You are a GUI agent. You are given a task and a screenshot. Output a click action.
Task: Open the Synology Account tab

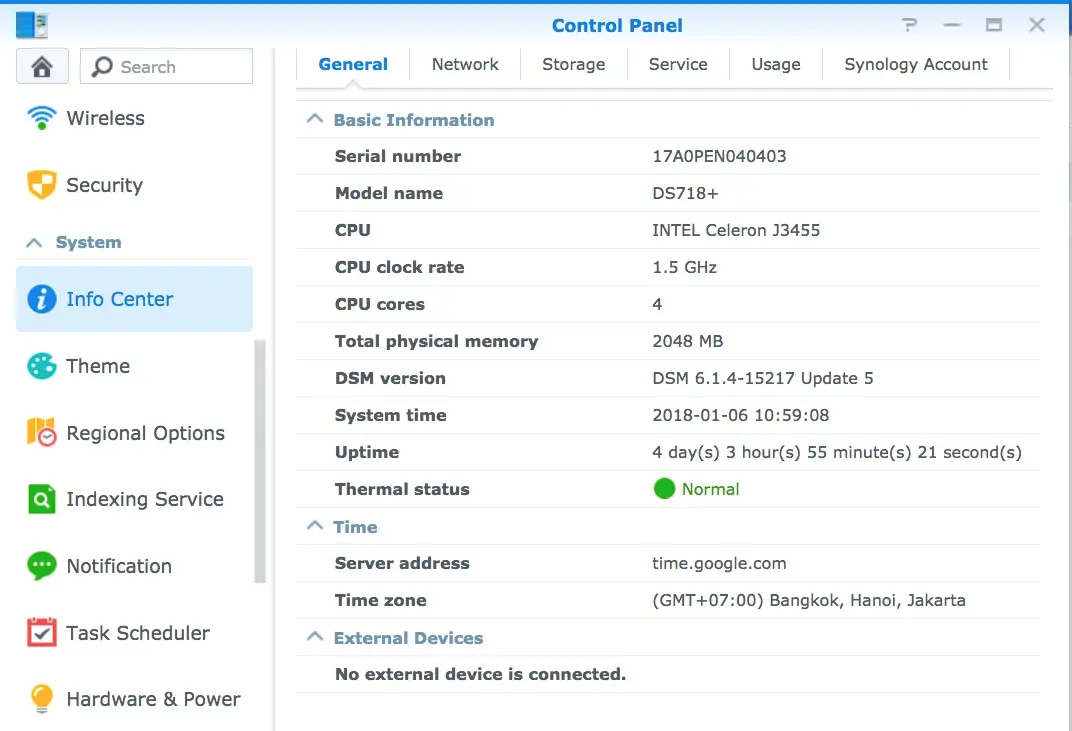pyautogui.click(x=915, y=64)
